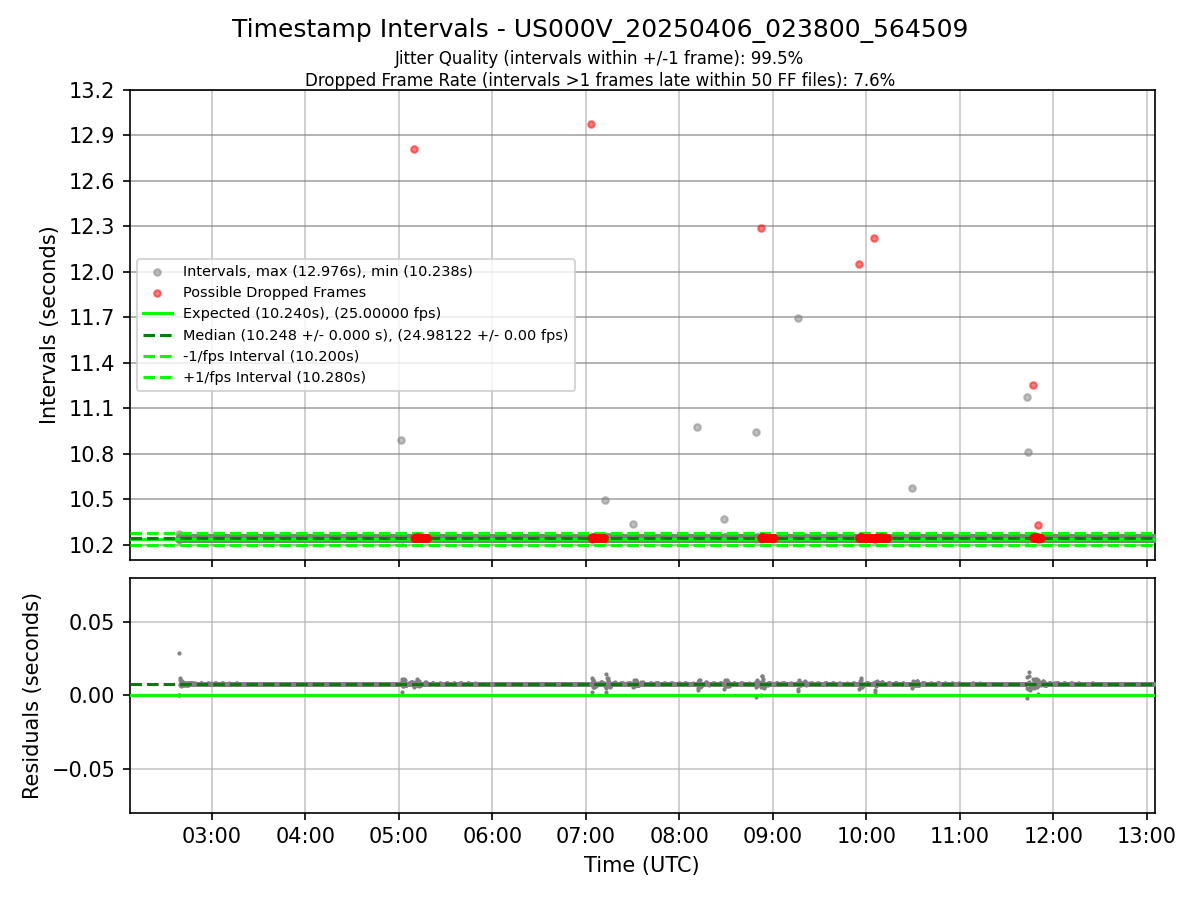Click the 'Residuals (seconds)' y-axis label
The image size is (1200, 900).
click(x=32, y=696)
